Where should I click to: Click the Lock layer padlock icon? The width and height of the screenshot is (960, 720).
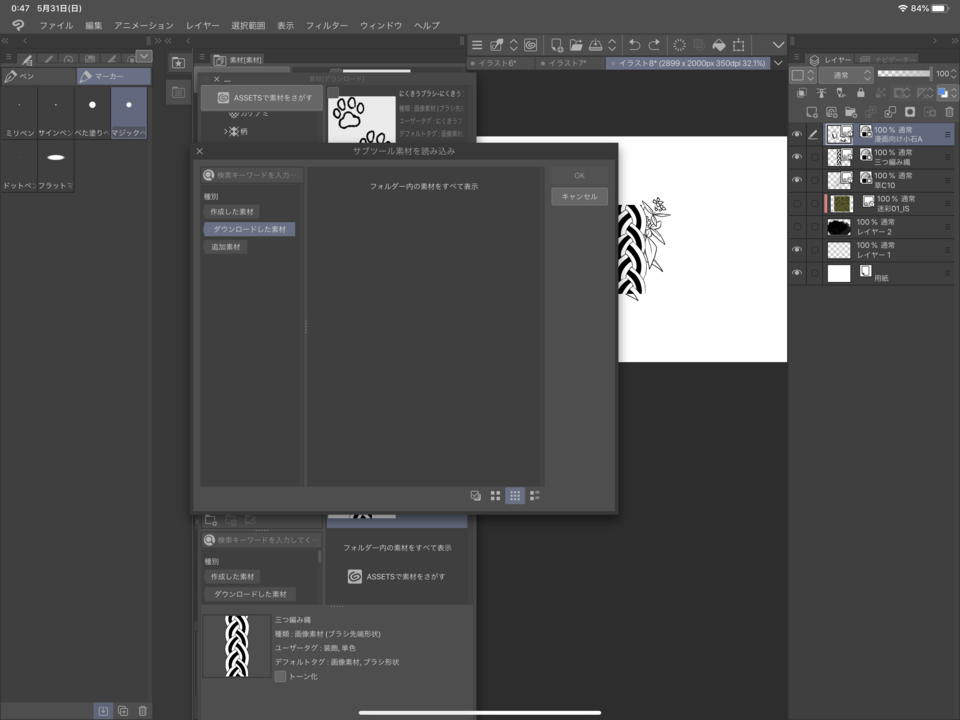(860, 93)
